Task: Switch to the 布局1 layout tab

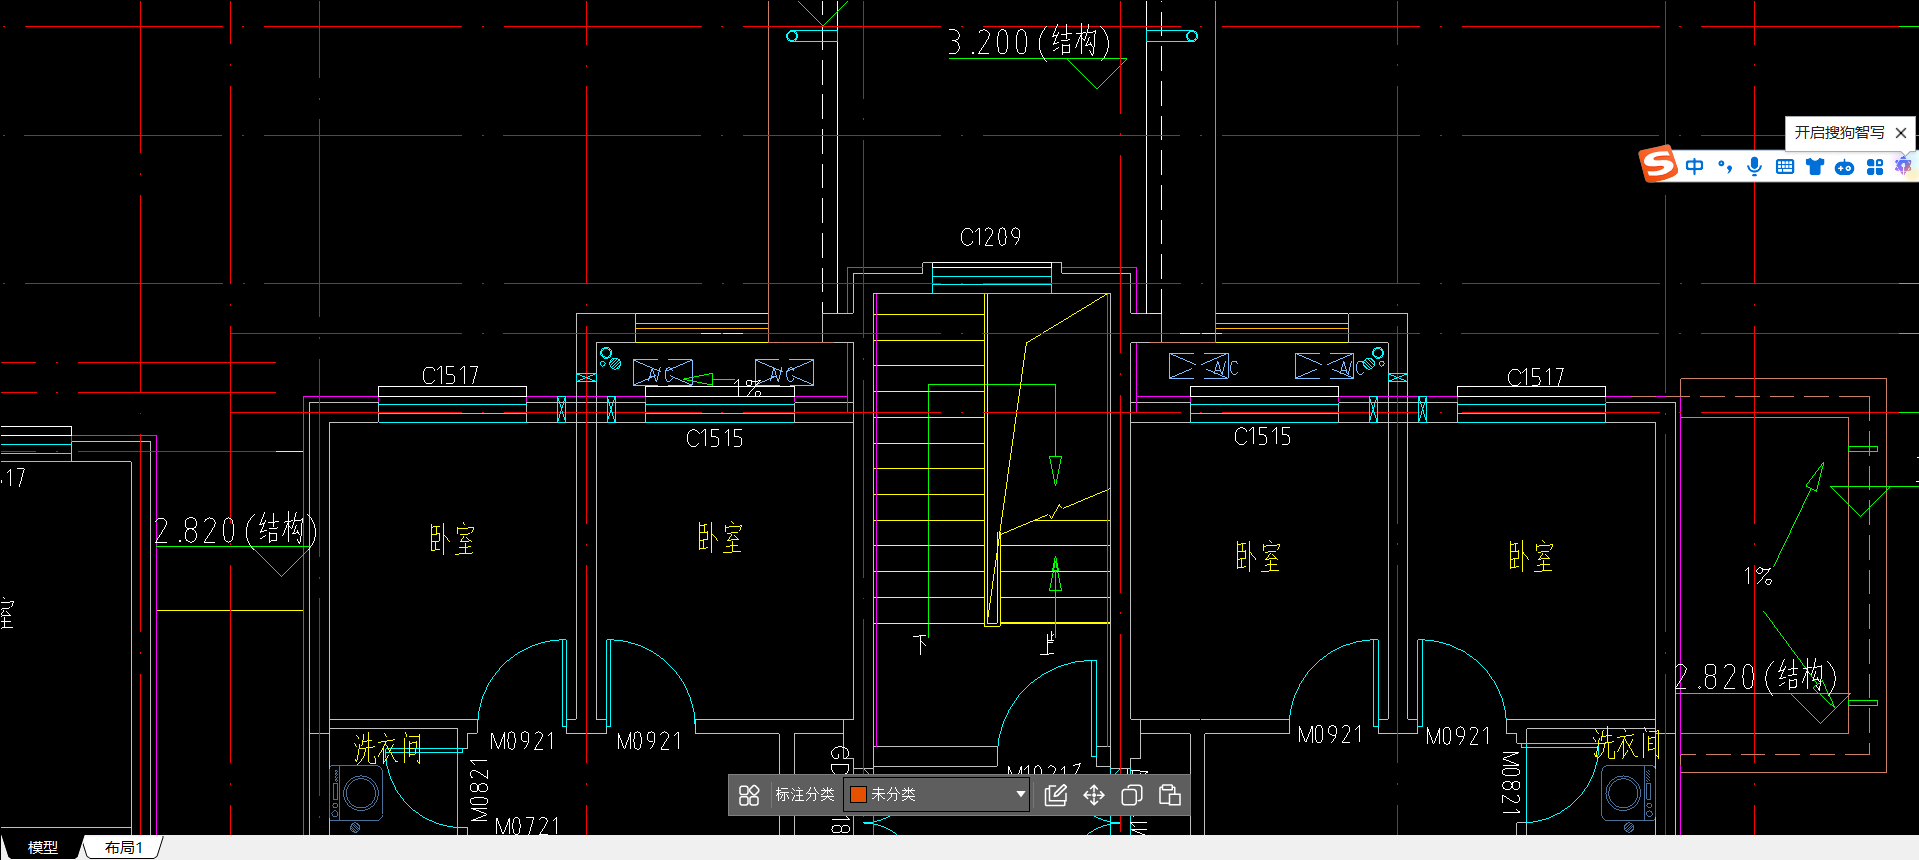Action: click(x=124, y=847)
